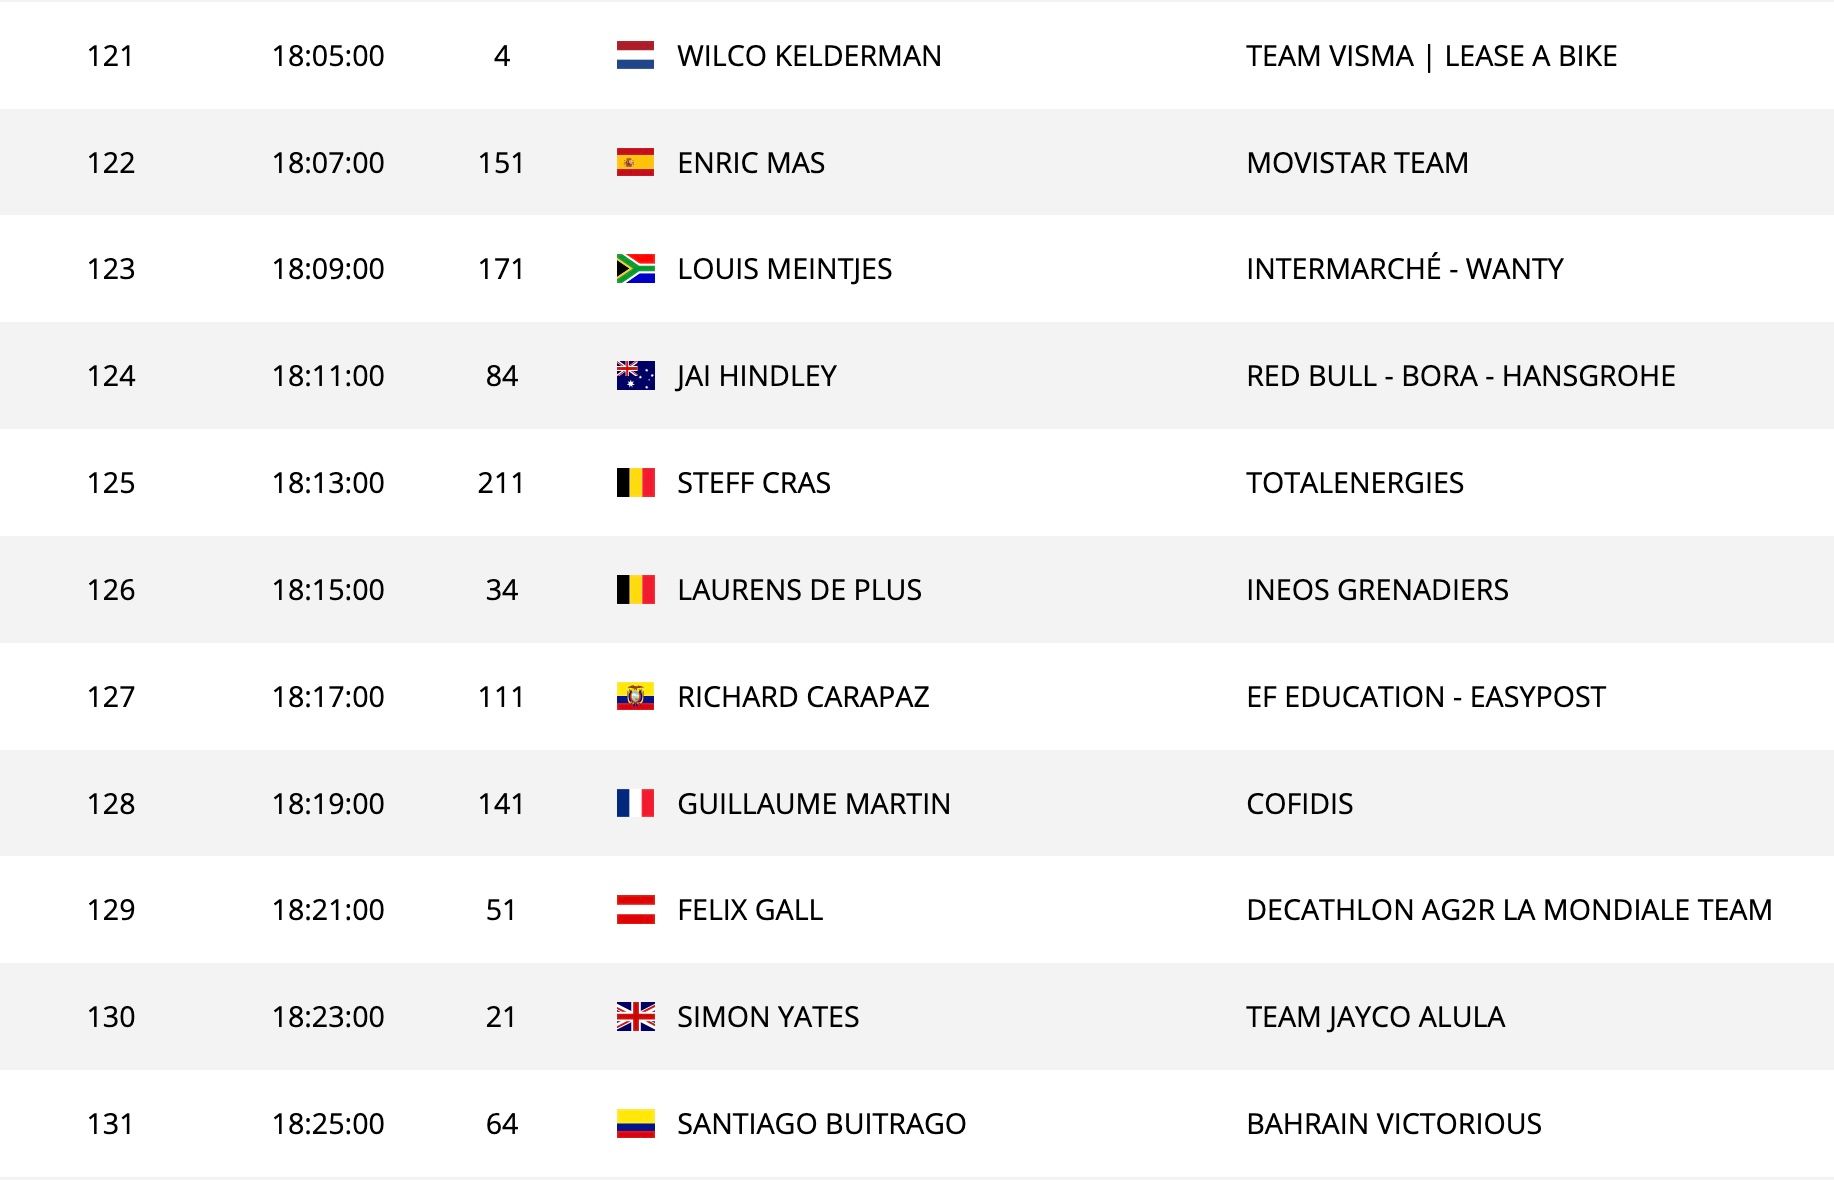
Task: Open rider Laurens De Plus
Action: 799,590
